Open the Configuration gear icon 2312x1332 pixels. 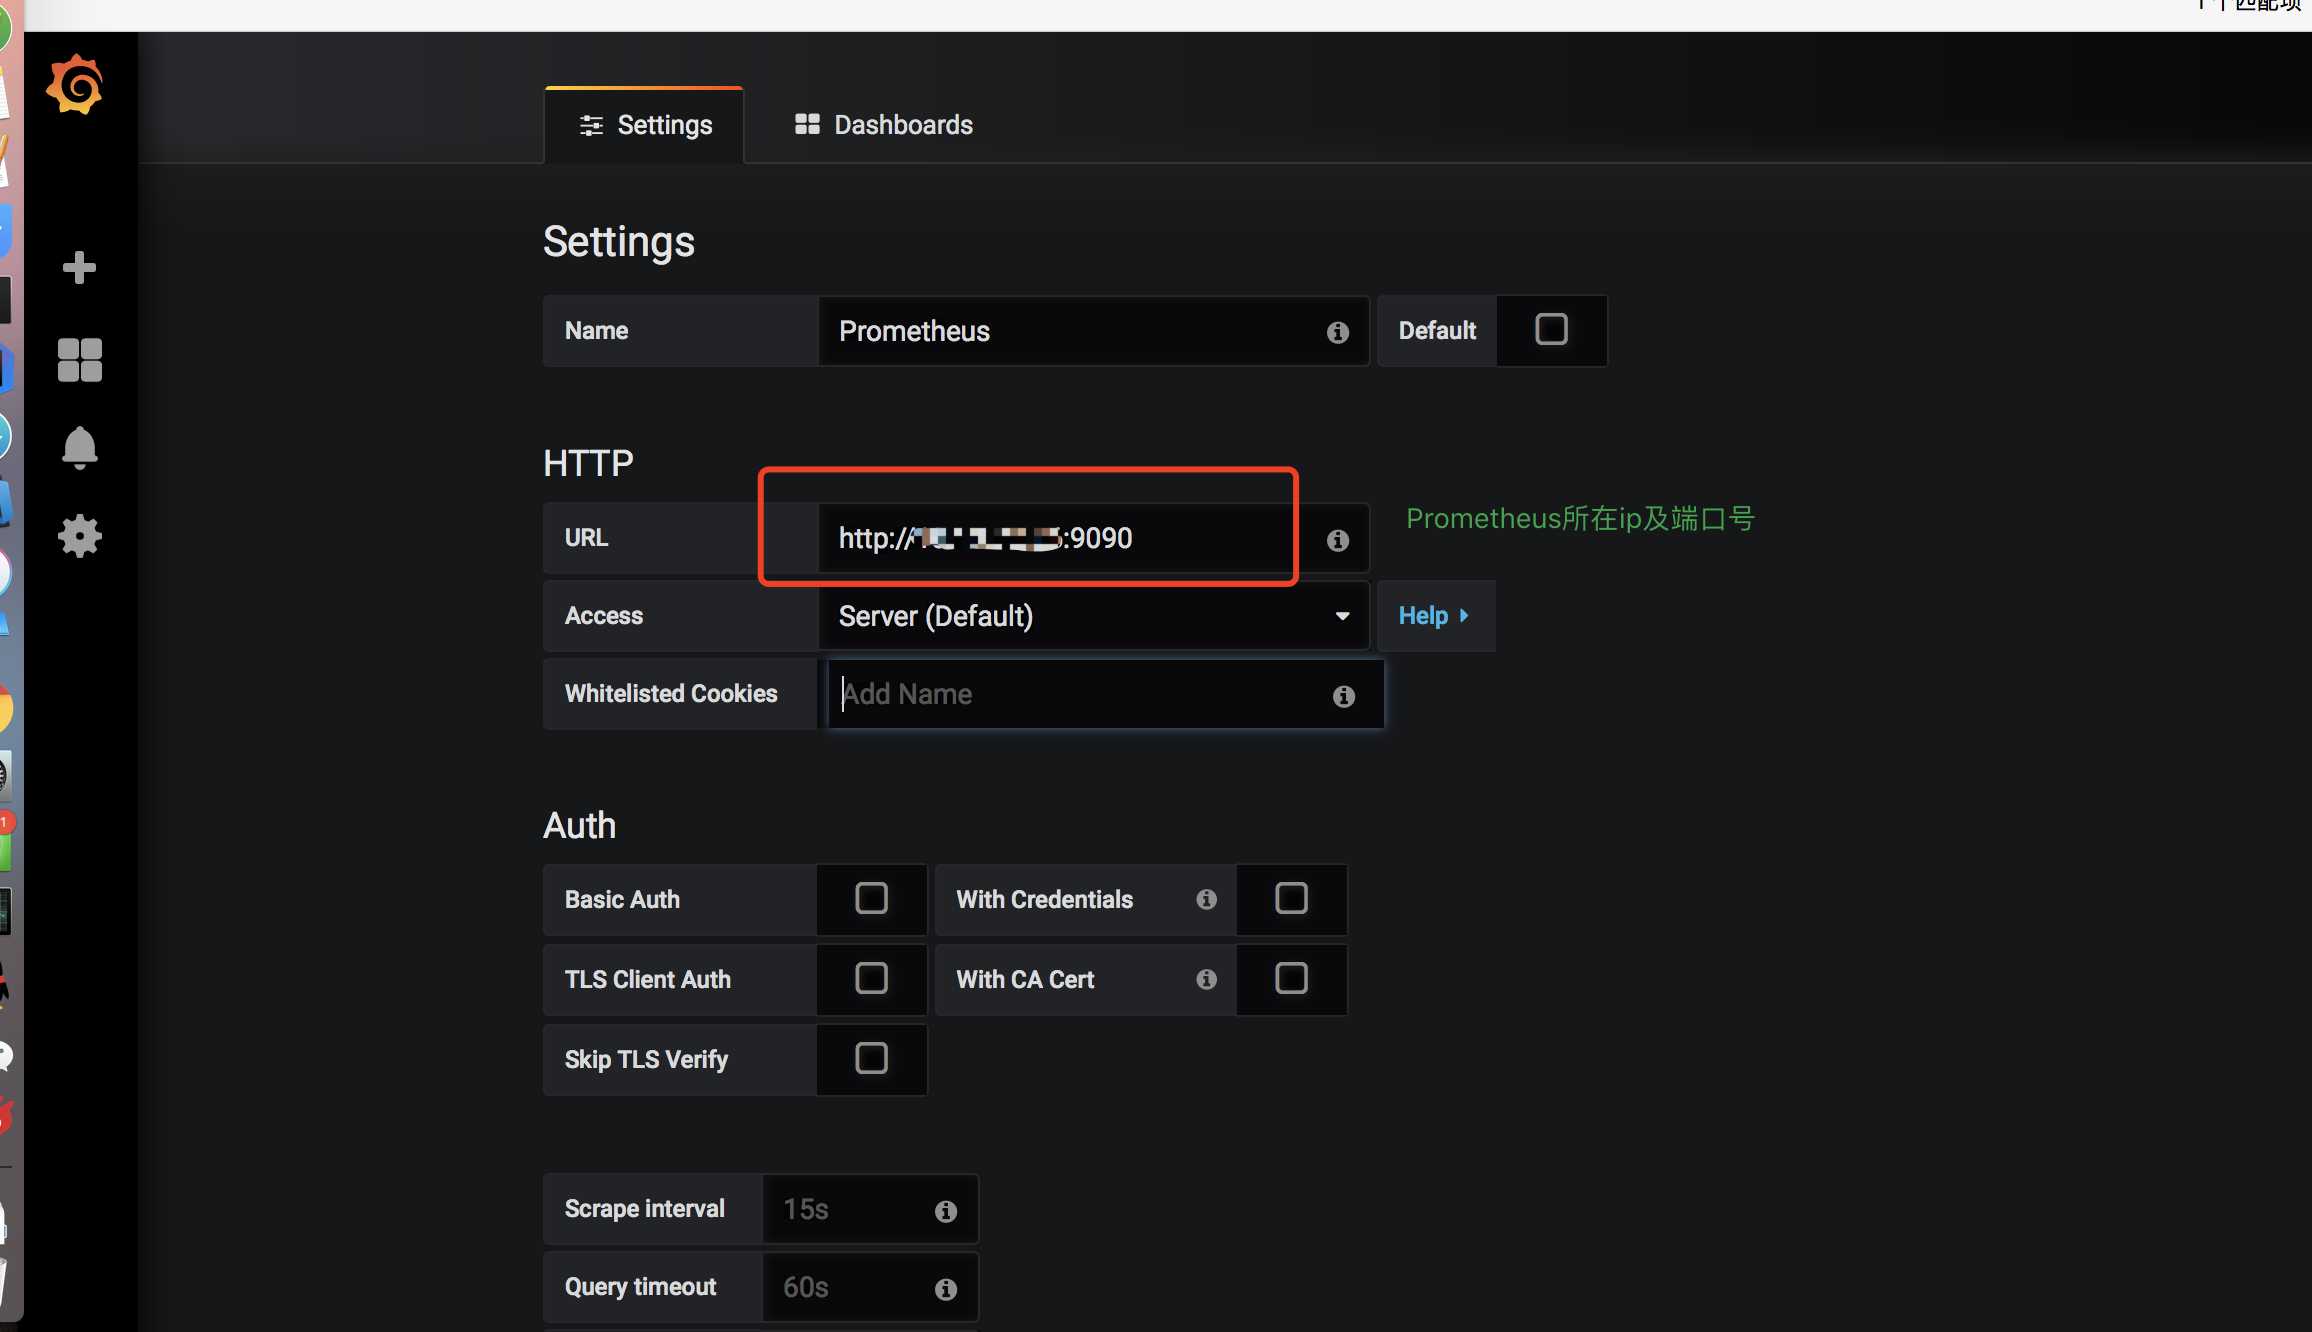78,535
